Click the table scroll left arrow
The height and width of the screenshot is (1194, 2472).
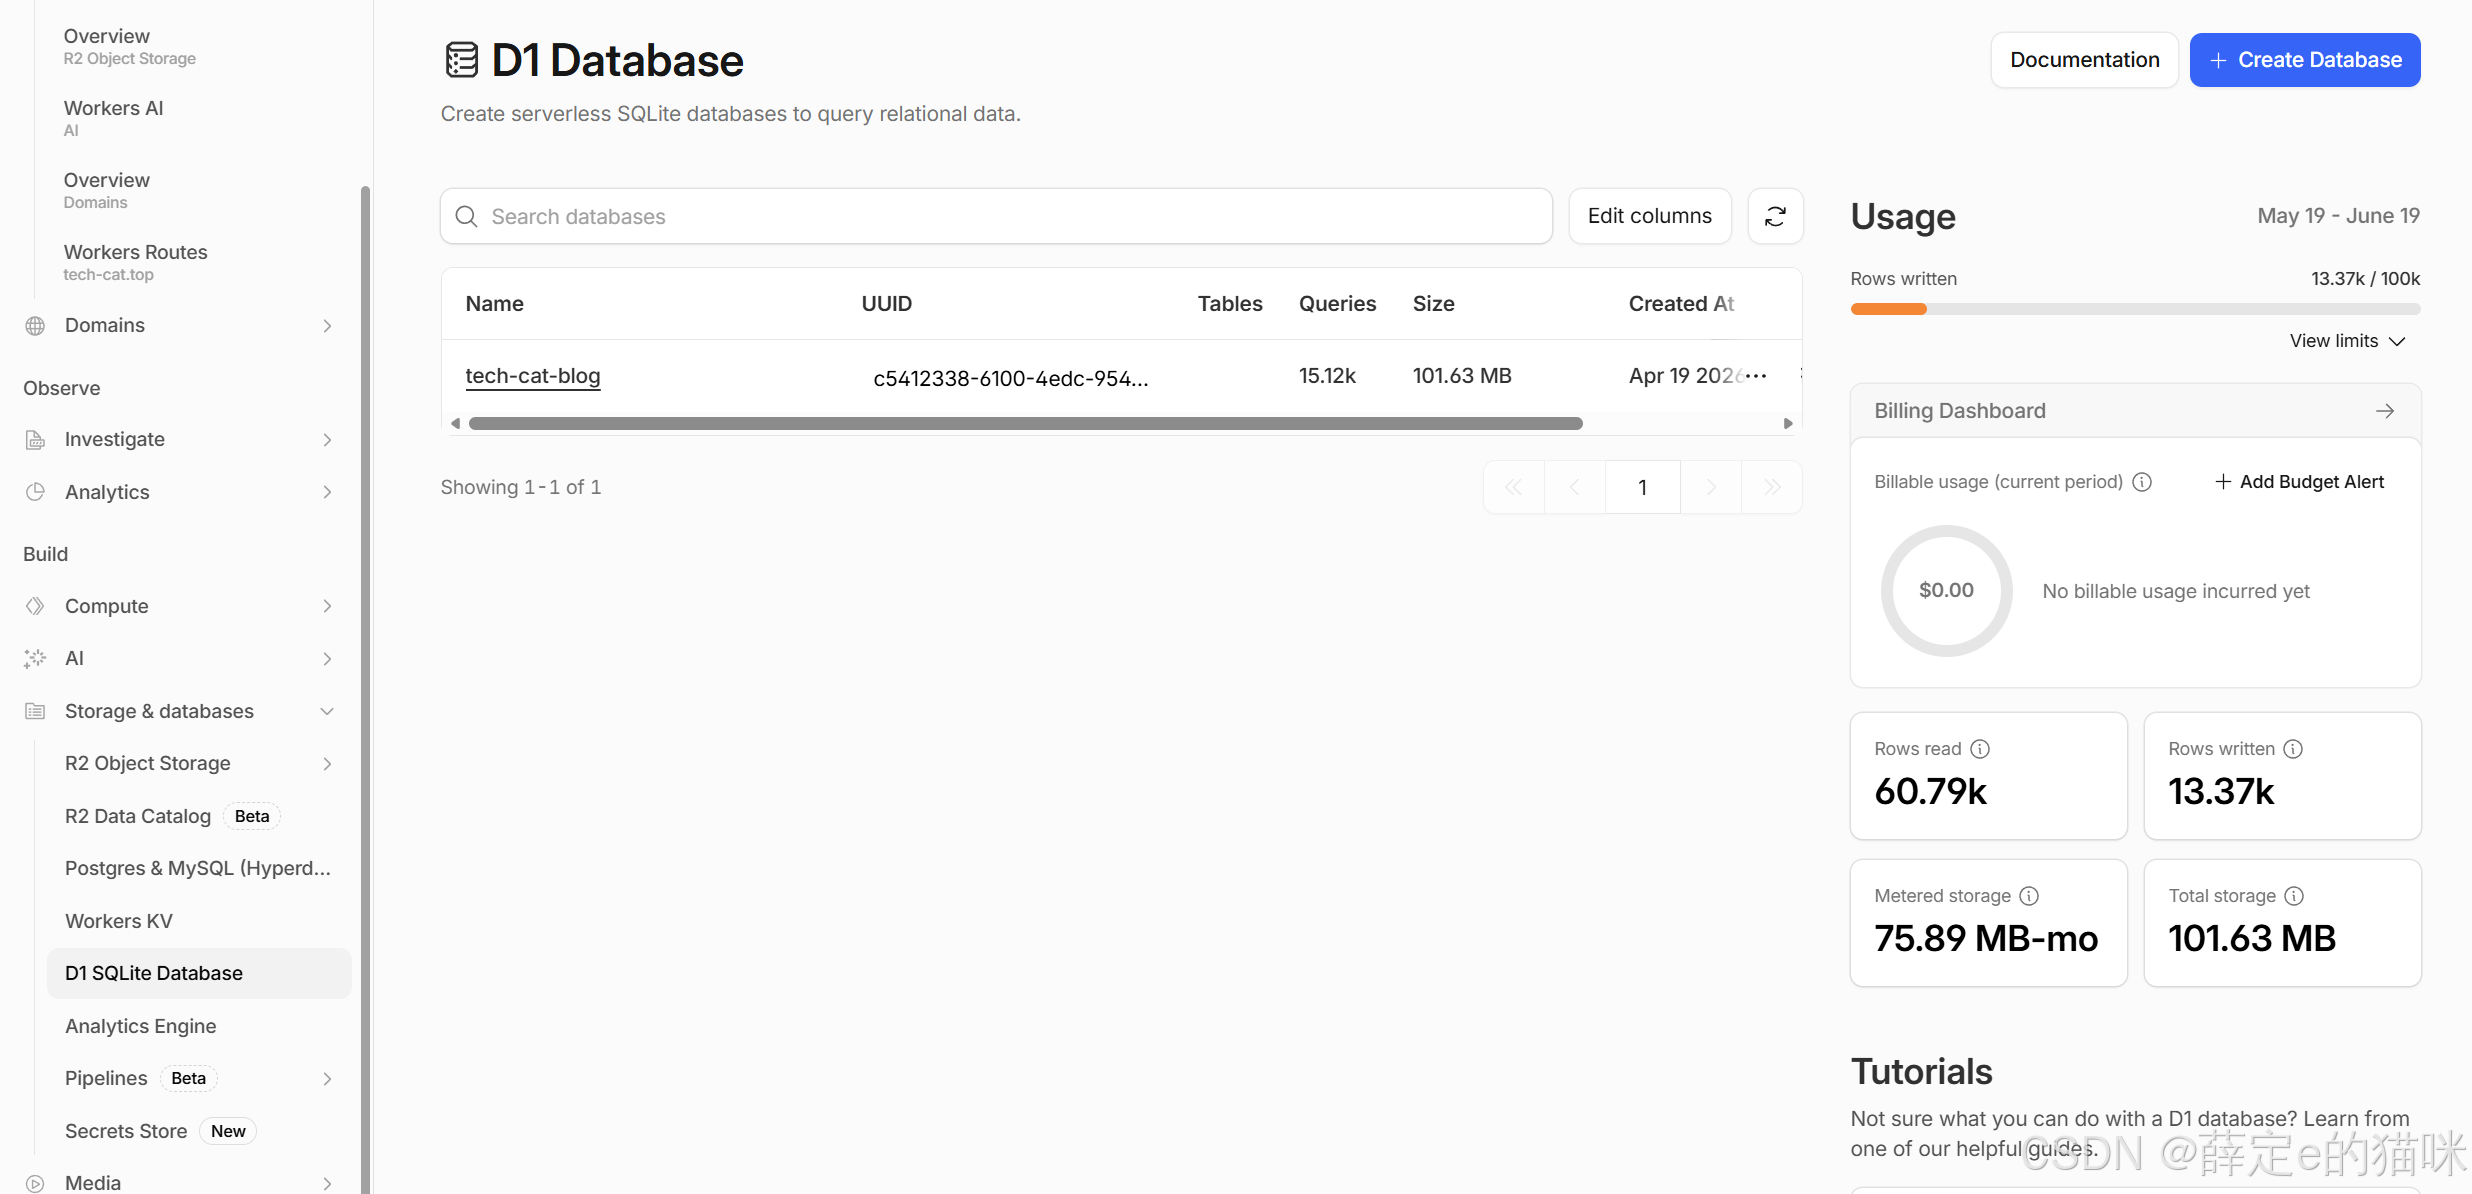(456, 423)
